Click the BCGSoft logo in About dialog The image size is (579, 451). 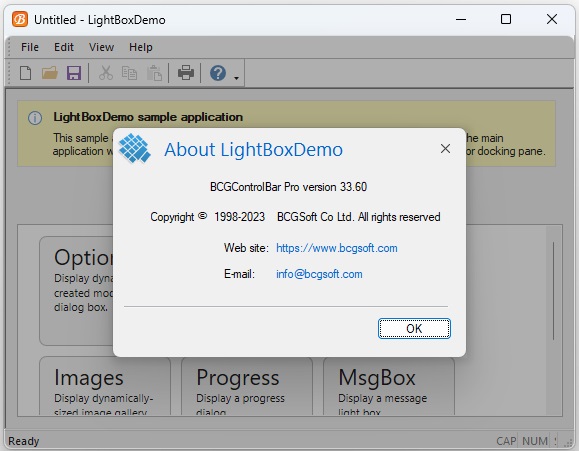click(x=135, y=148)
